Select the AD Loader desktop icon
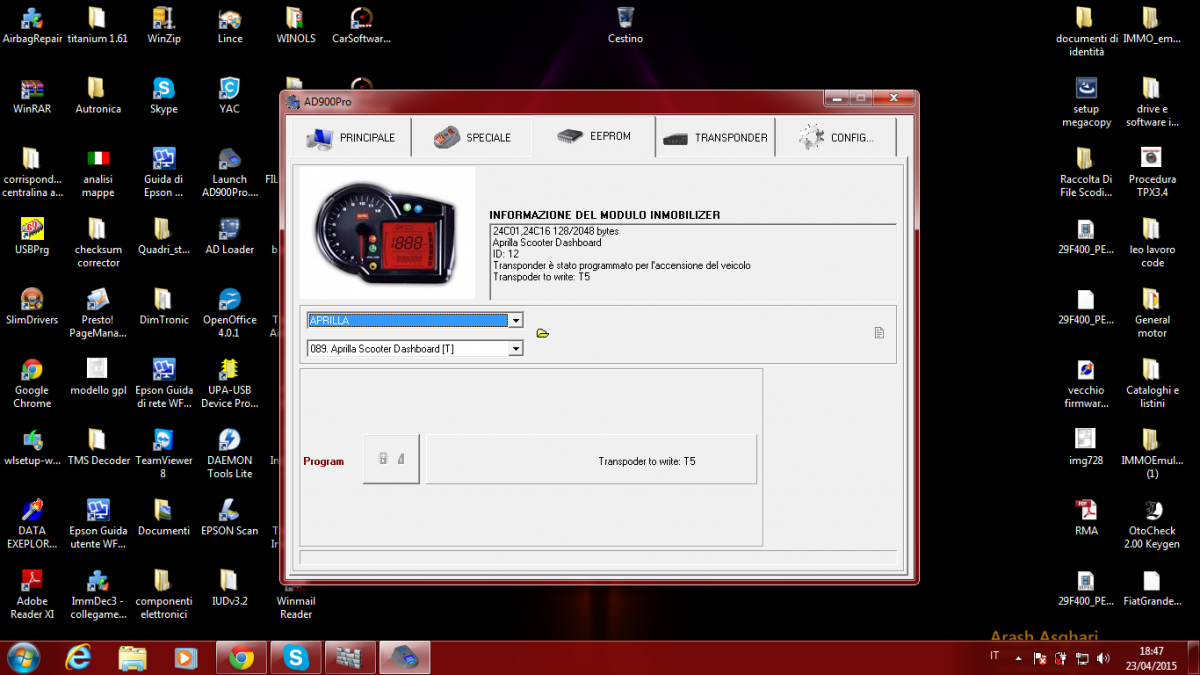The height and width of the screenshot is (675, 1200). pos(230,236)
